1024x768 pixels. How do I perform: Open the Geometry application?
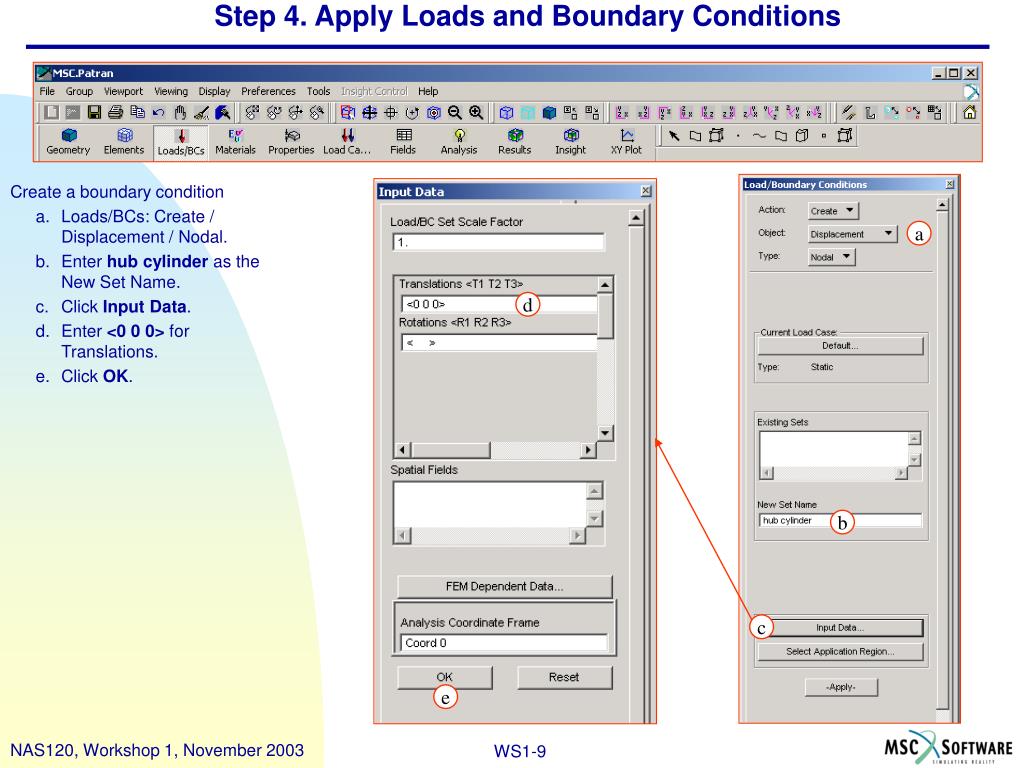pos(68,142)
